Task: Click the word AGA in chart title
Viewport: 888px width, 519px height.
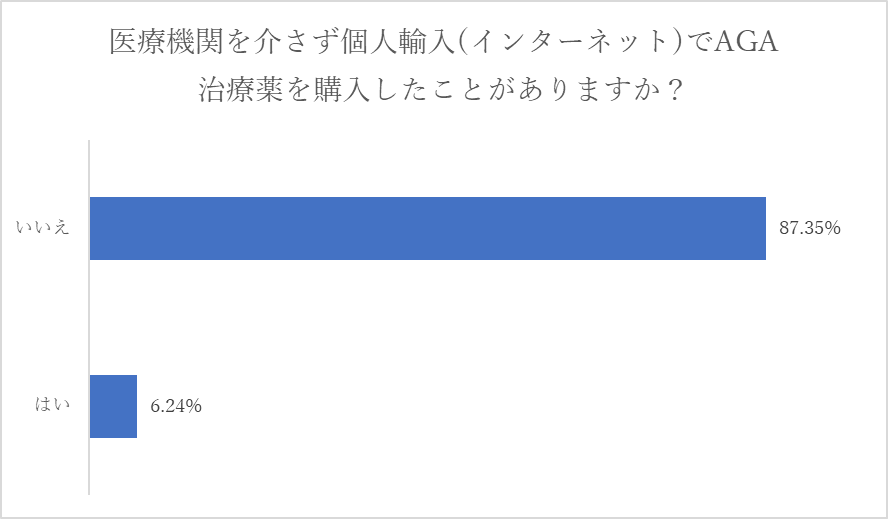Action: click(745, 41)
